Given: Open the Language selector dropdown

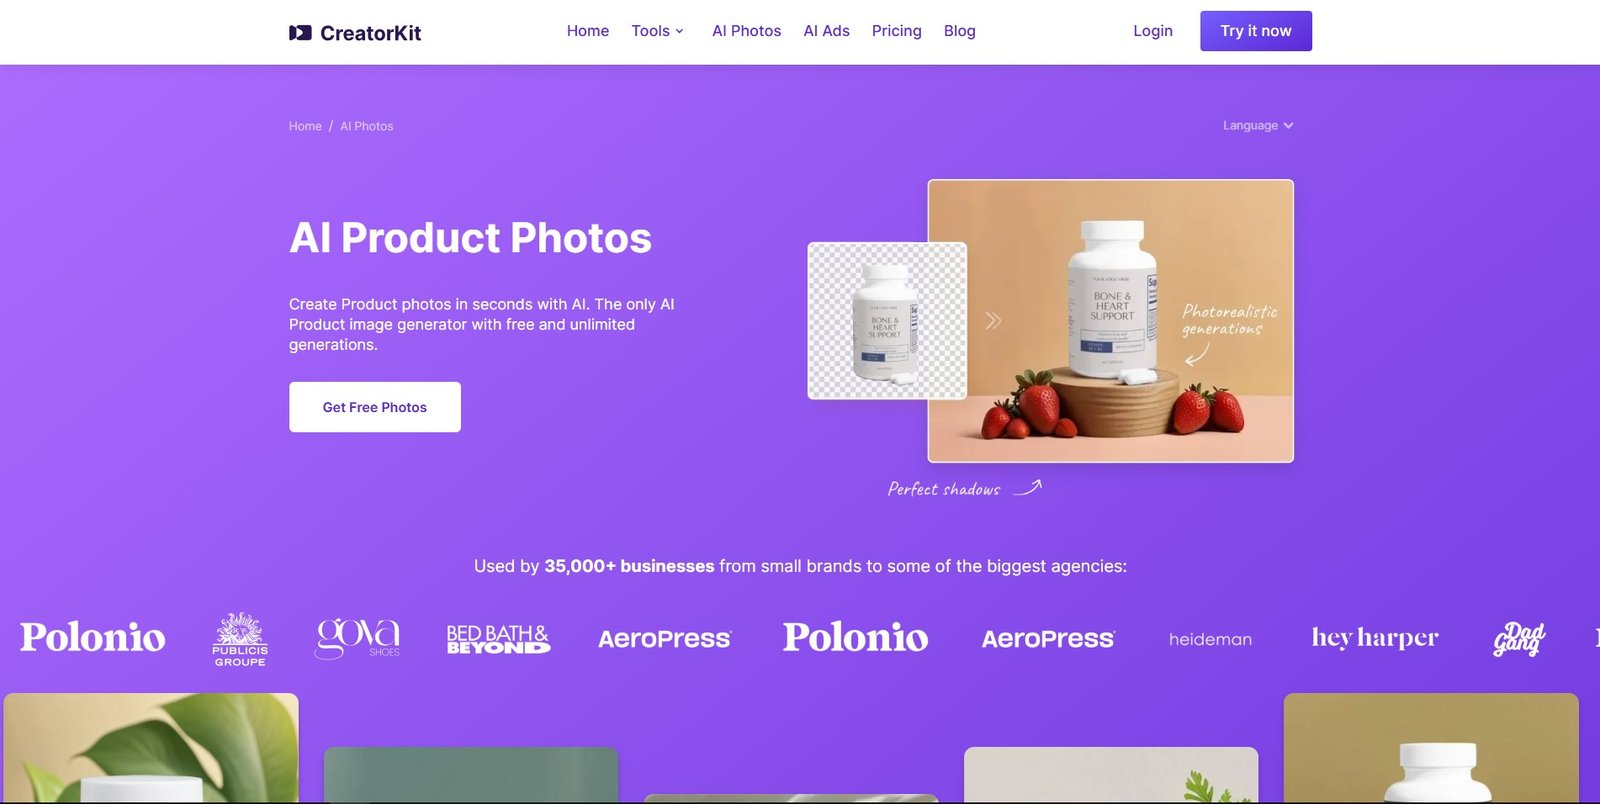Looking at the screenshot, I should click(x=1258, y=125).
